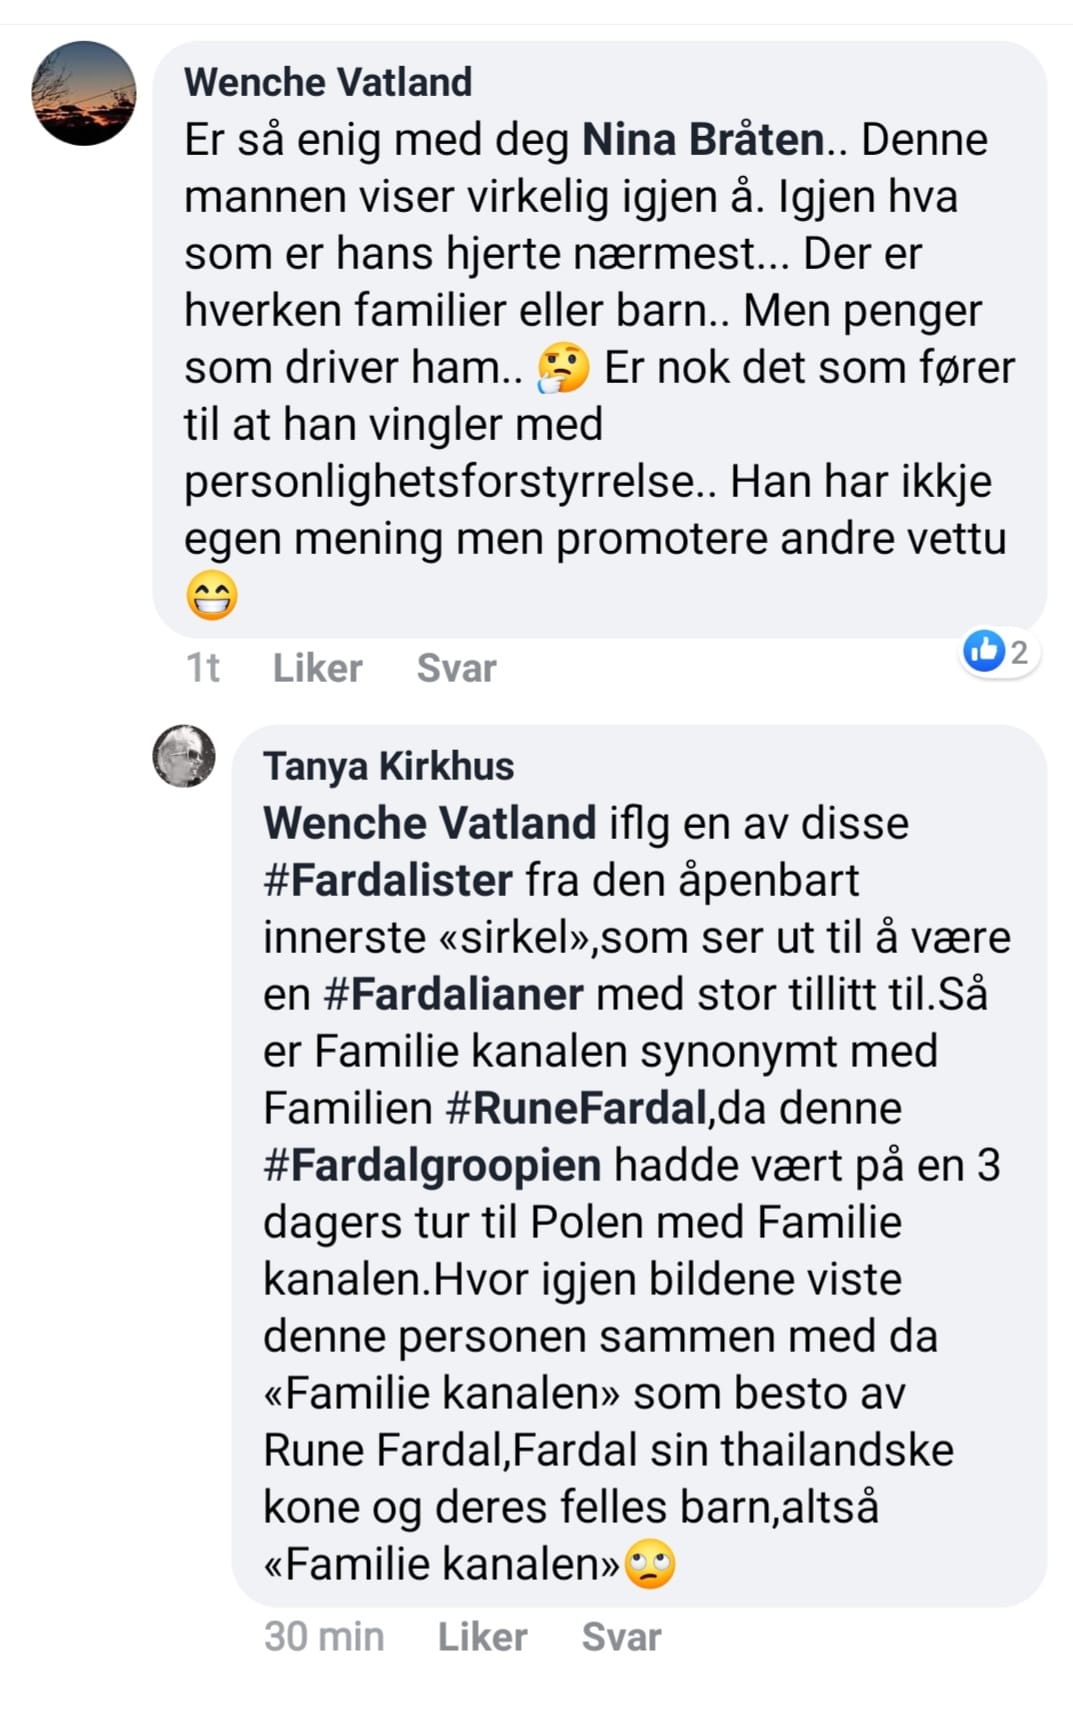Like Tanya Kirkhus's reply with Liker
The width and height of the screenshot is (1073, 1735).
click(483, 1637)
